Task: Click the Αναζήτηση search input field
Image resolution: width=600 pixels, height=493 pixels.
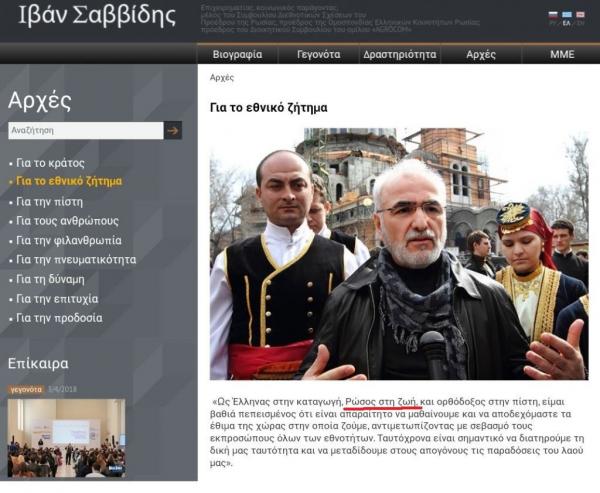Action: pos(85,130)
